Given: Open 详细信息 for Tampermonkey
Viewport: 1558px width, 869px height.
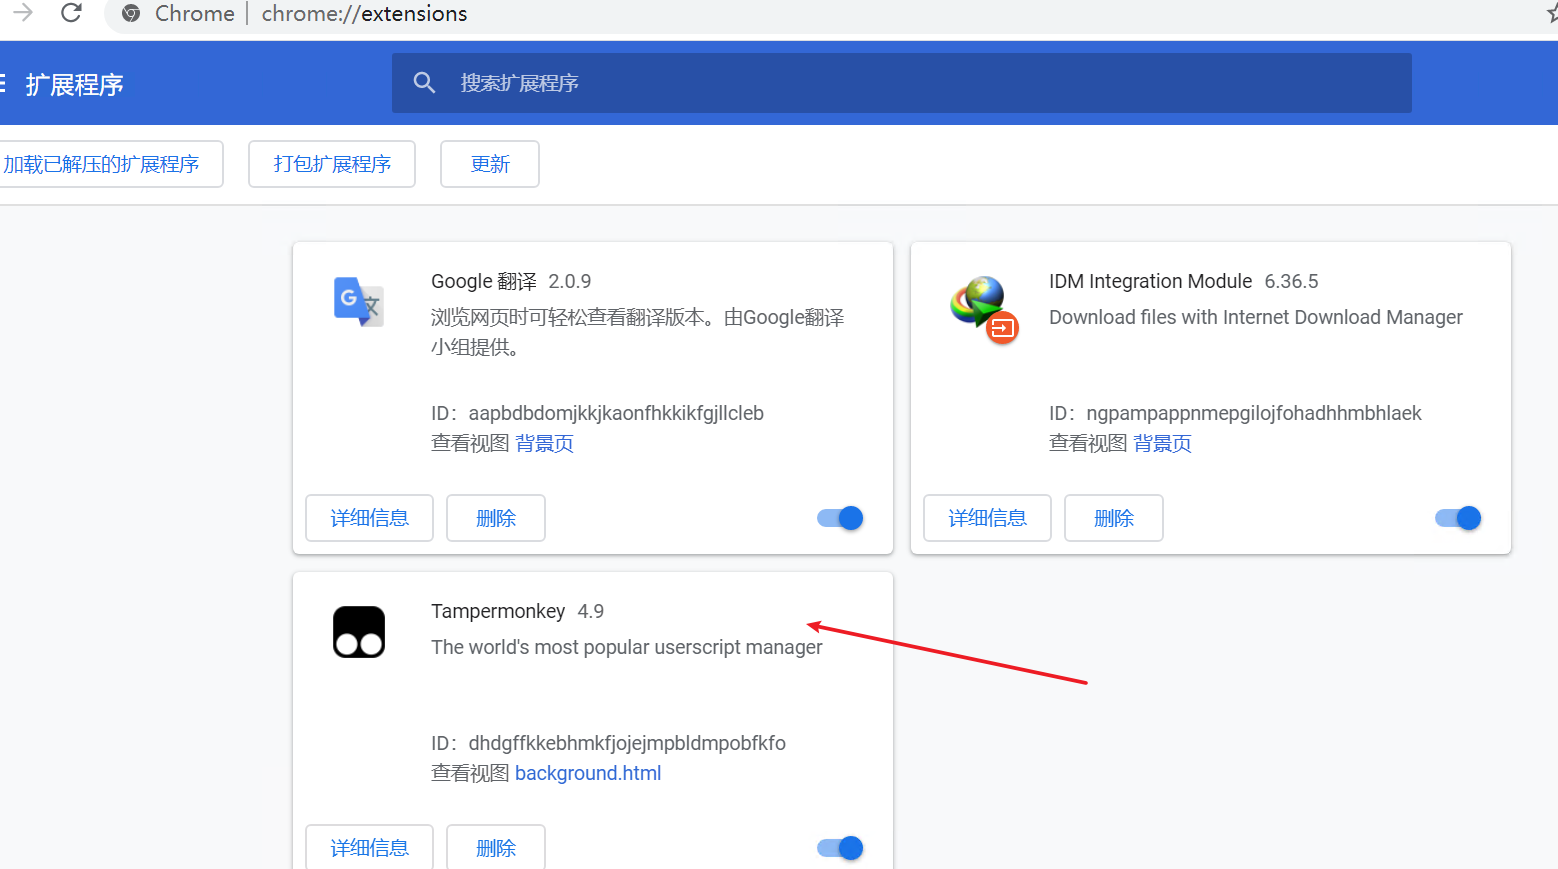Looking at the screenshot, I should click(x=369, y=847).
